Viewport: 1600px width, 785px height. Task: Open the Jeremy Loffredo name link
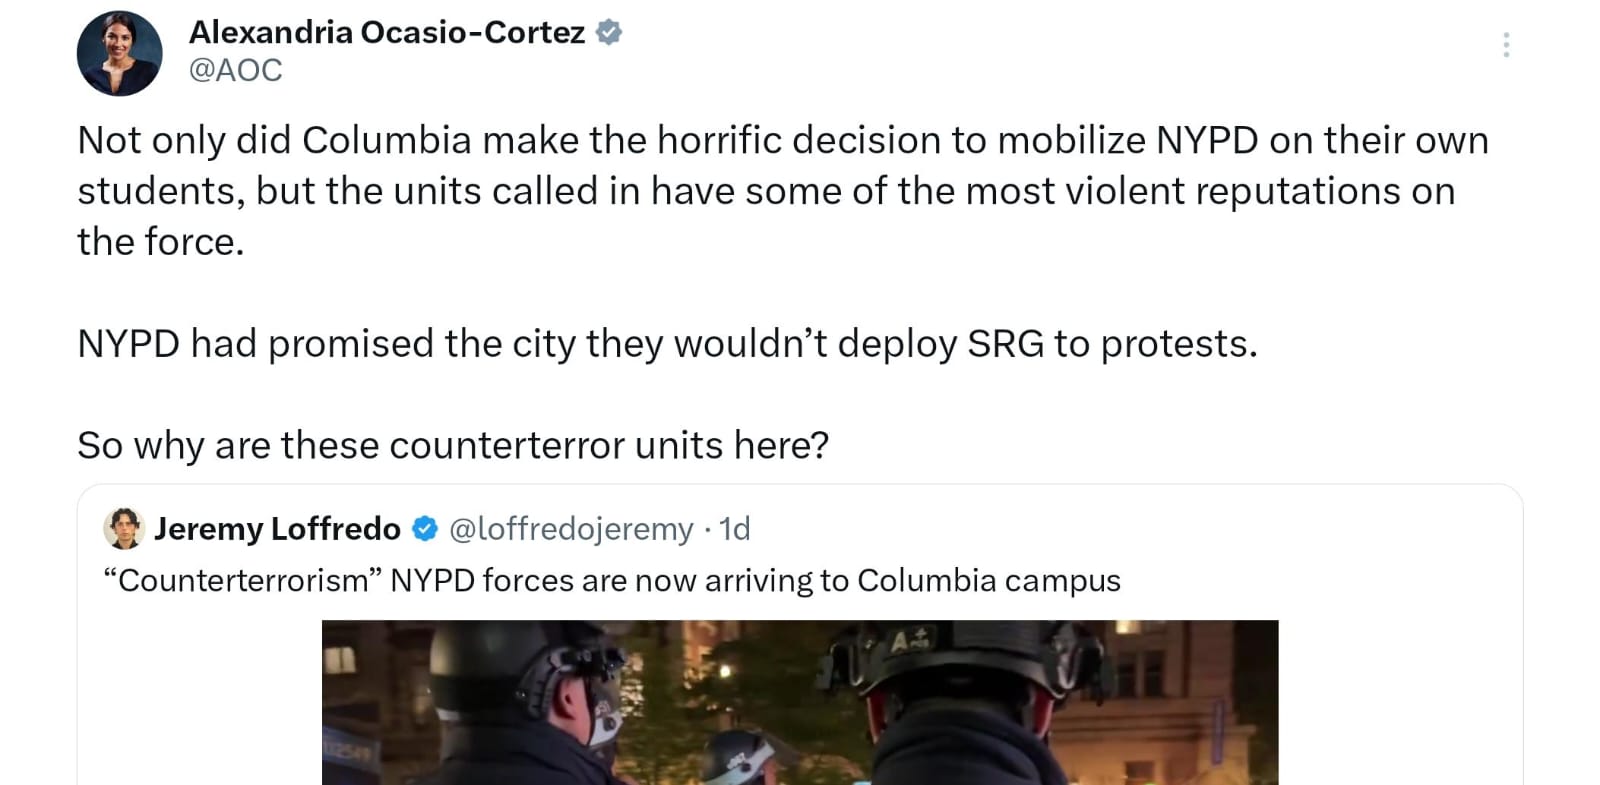click(x=277, y=528)
